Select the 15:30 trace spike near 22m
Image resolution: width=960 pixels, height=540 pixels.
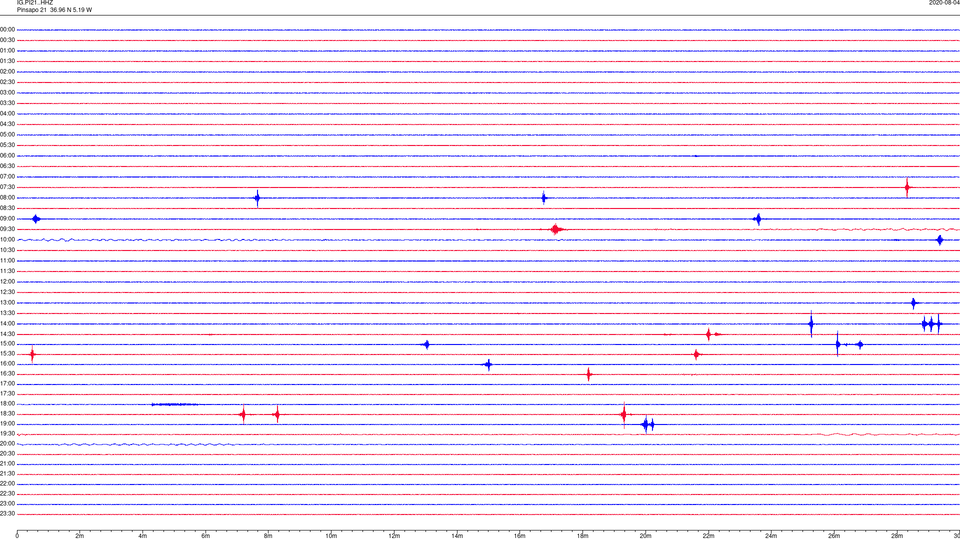(x=696, y=354)
